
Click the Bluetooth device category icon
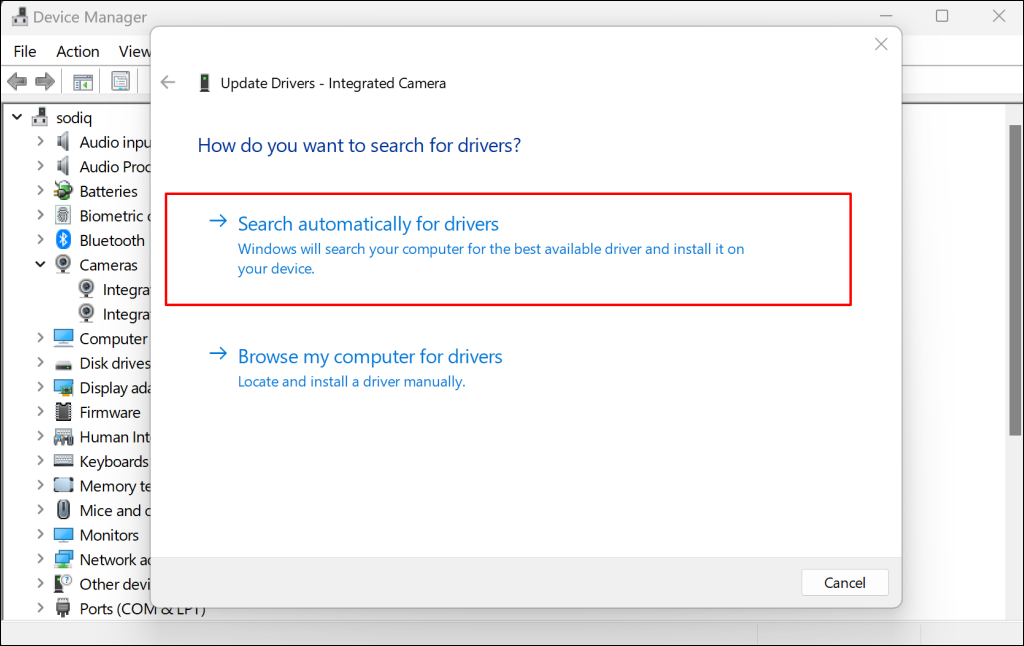[x=63, y=240]
